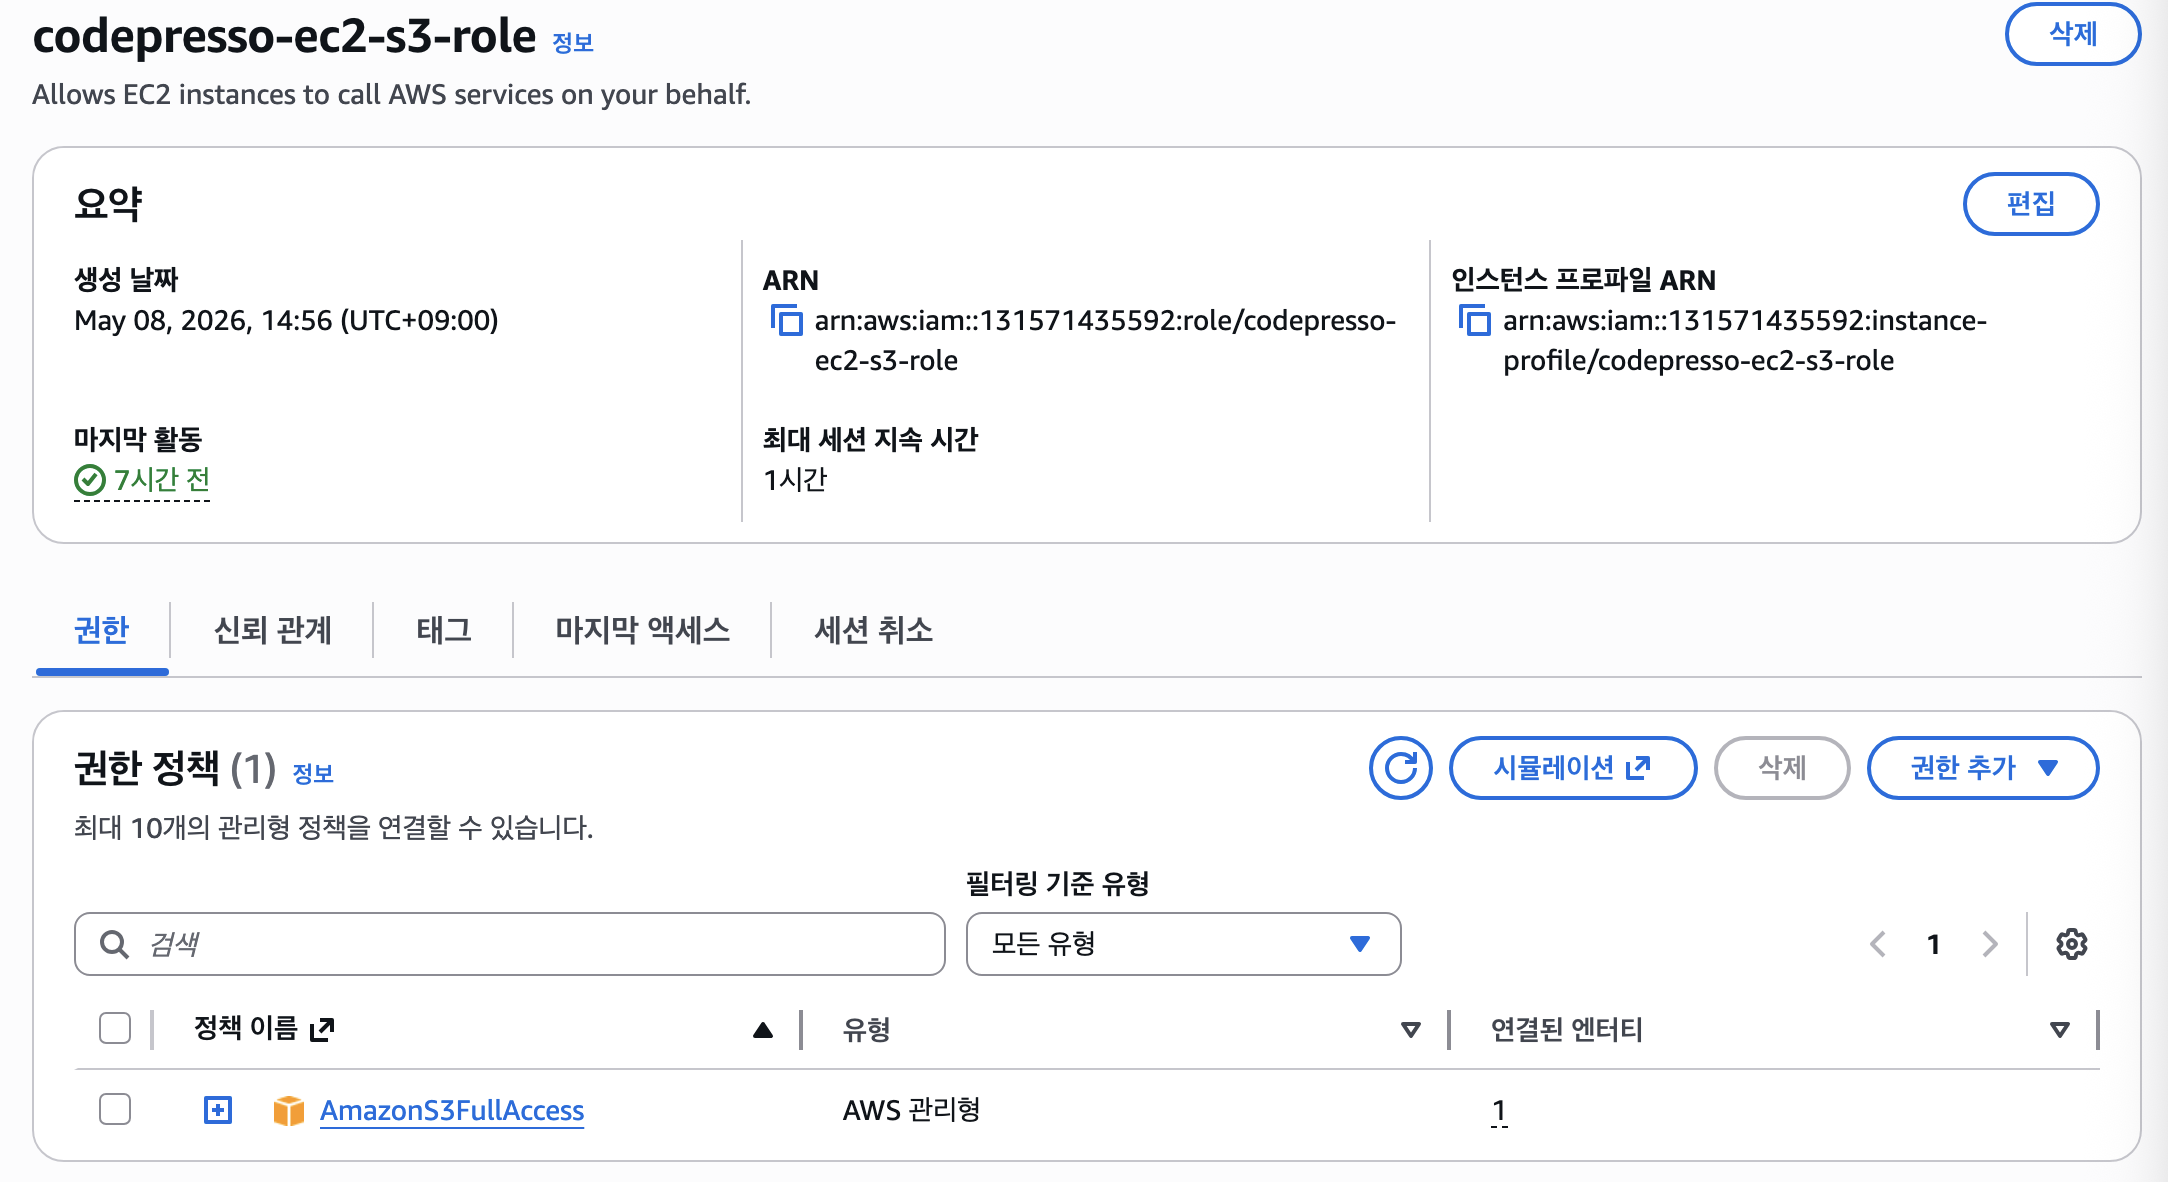
Task: Open policy table settings gear
Action: click(x=2071, y=944)
